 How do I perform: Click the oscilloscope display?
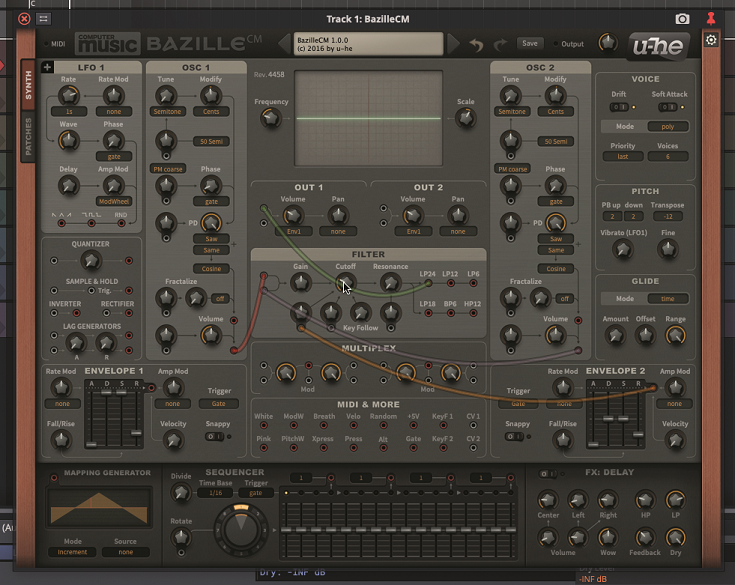(368, 118)
